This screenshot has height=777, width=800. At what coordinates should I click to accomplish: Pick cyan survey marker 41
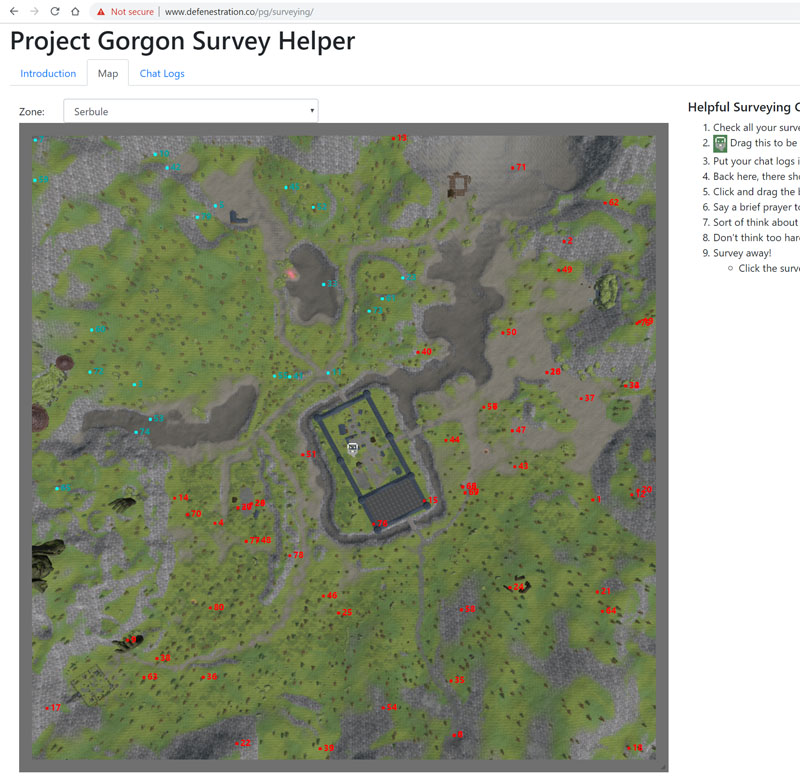(296, 376)
